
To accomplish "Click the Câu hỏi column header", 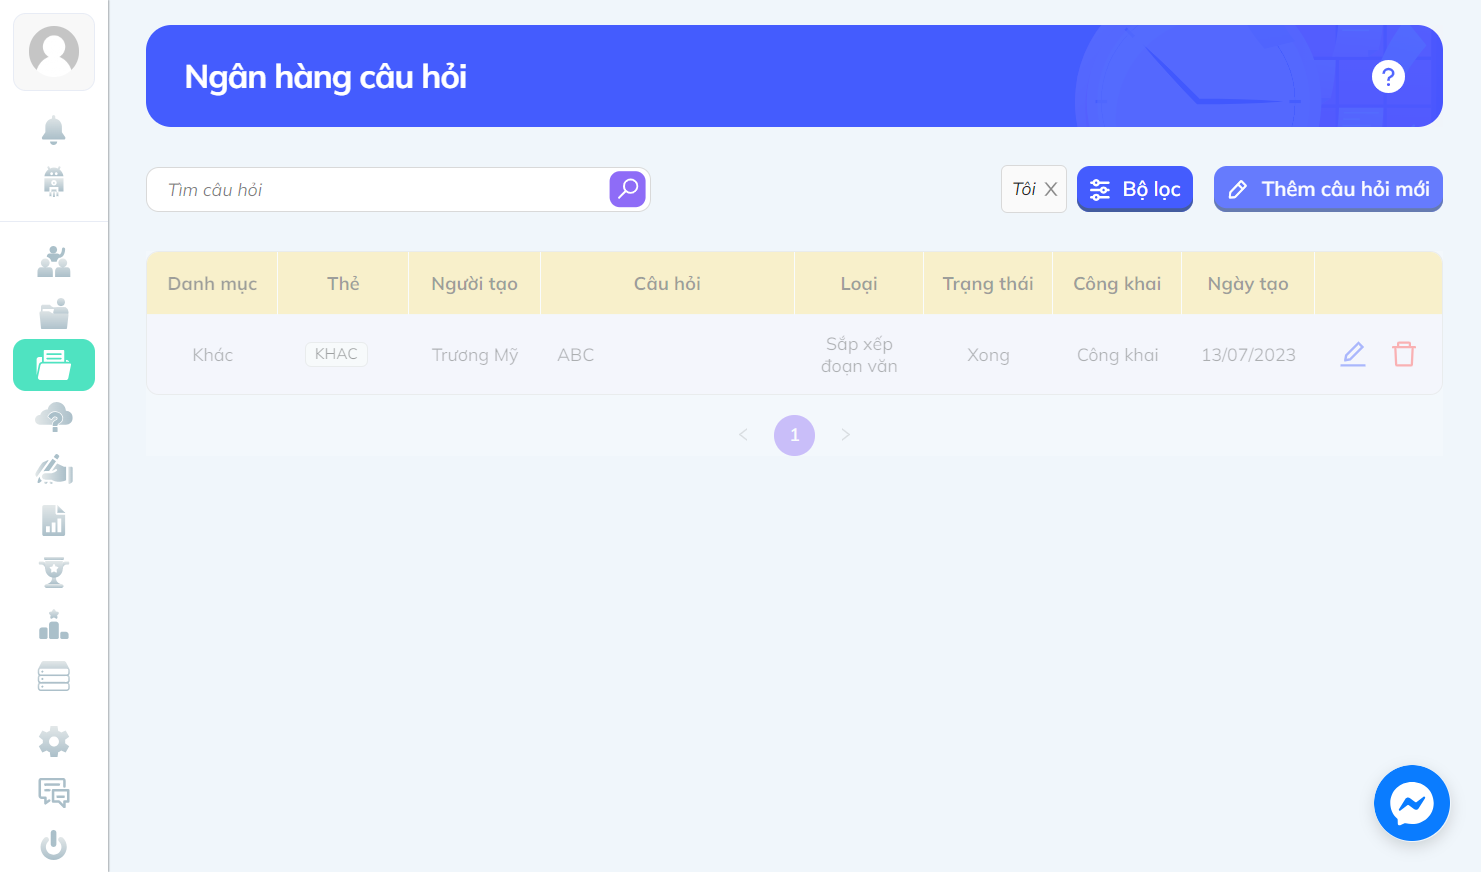I will (667, 283).
